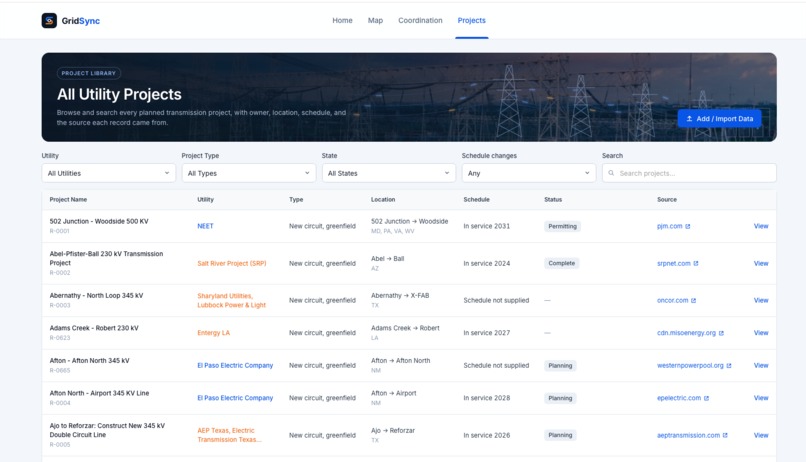Open external link icon next to oncor.com
Image resolution: width=806 pixels, height=462 pixels.
pyautogui.click(x=693, y=300)
